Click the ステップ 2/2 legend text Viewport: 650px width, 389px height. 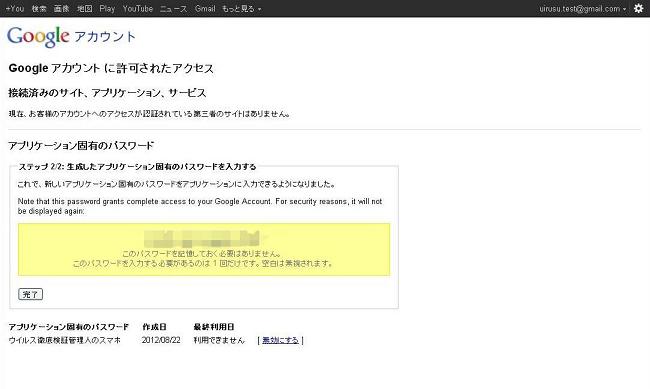(x=137, y=167)
